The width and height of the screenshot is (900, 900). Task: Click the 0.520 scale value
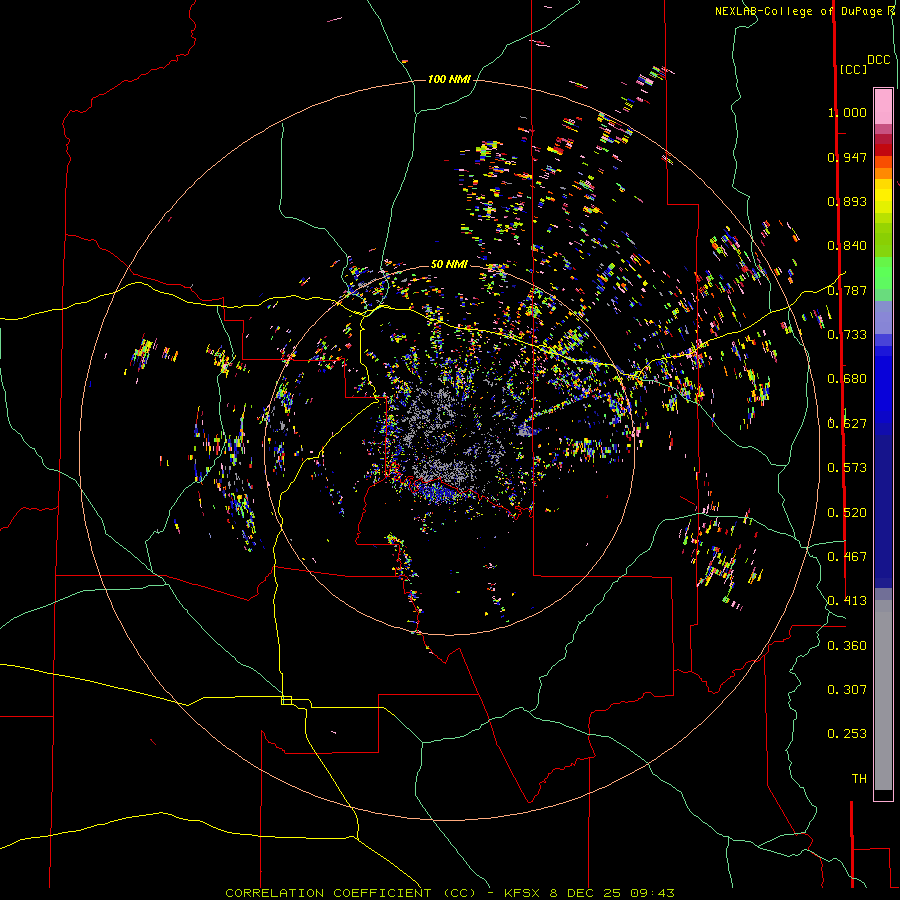pyautogui.click(x=847, y=513)
